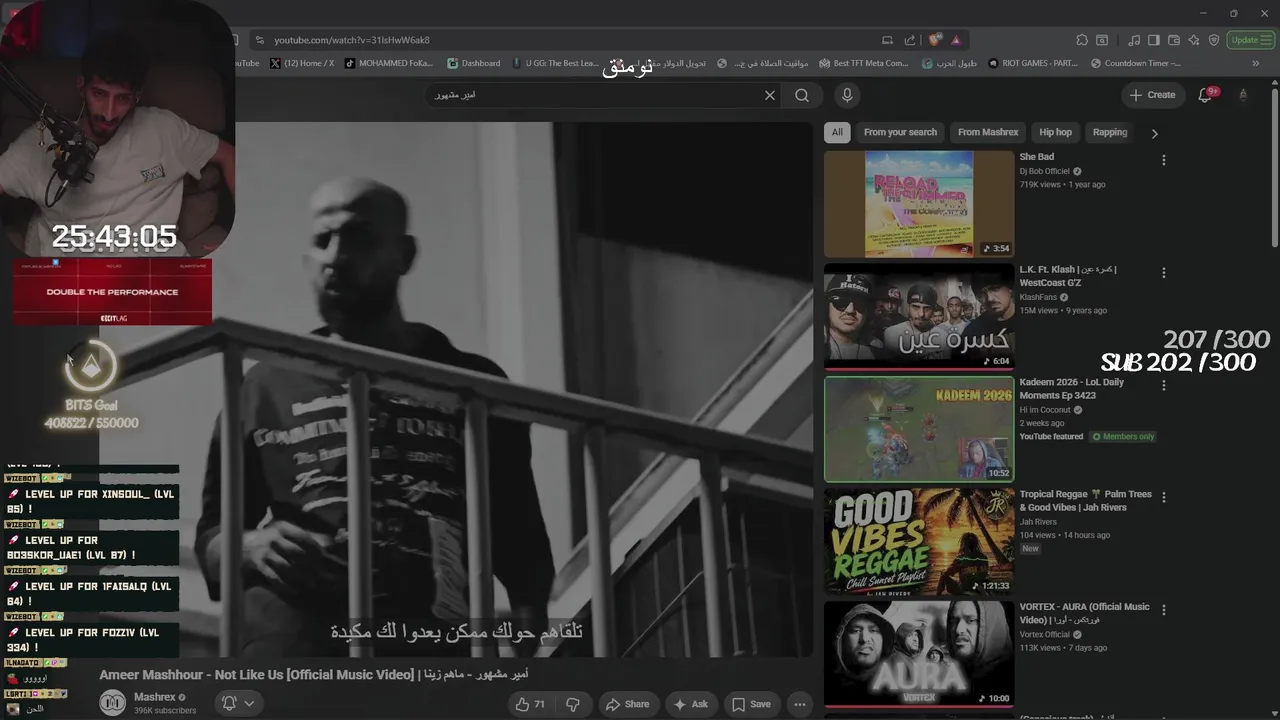Open the RIOT GAMES - PART... bookmark

1033,63
